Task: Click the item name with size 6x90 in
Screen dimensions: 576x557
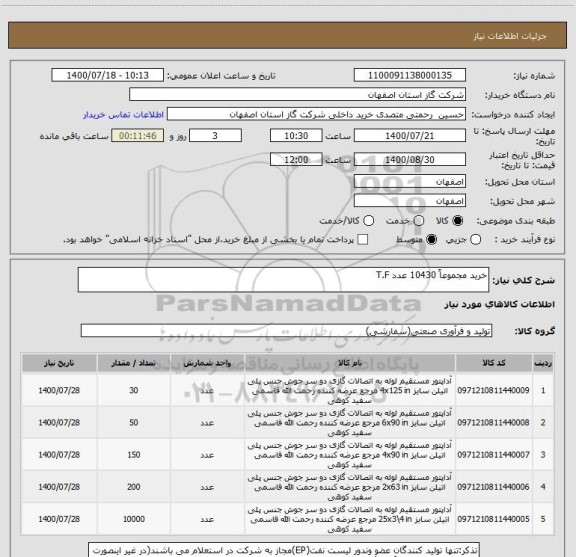Action: tap(350, 423)
